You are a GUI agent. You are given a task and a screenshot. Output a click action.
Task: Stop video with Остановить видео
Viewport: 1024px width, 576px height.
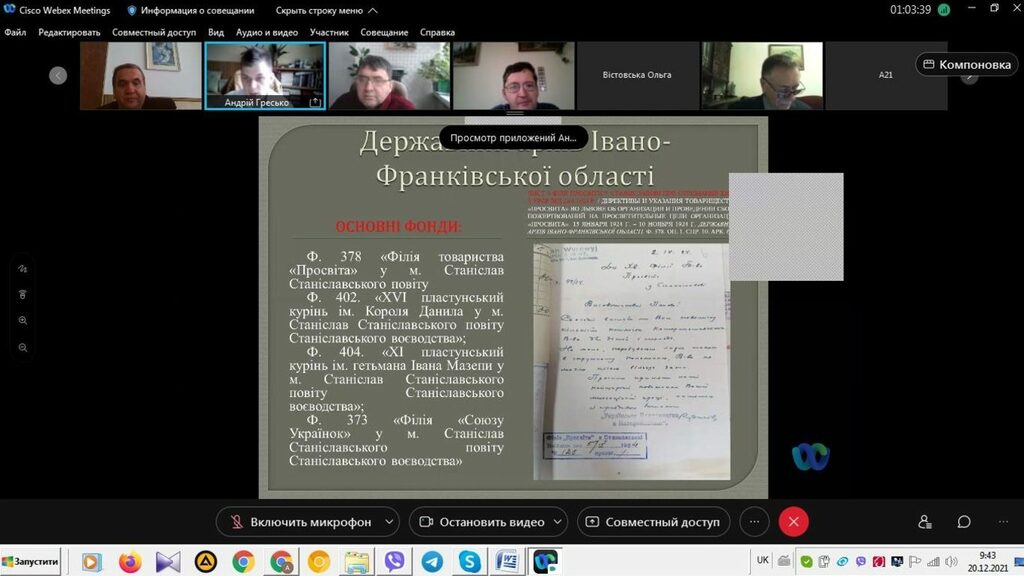pos(481,522)
